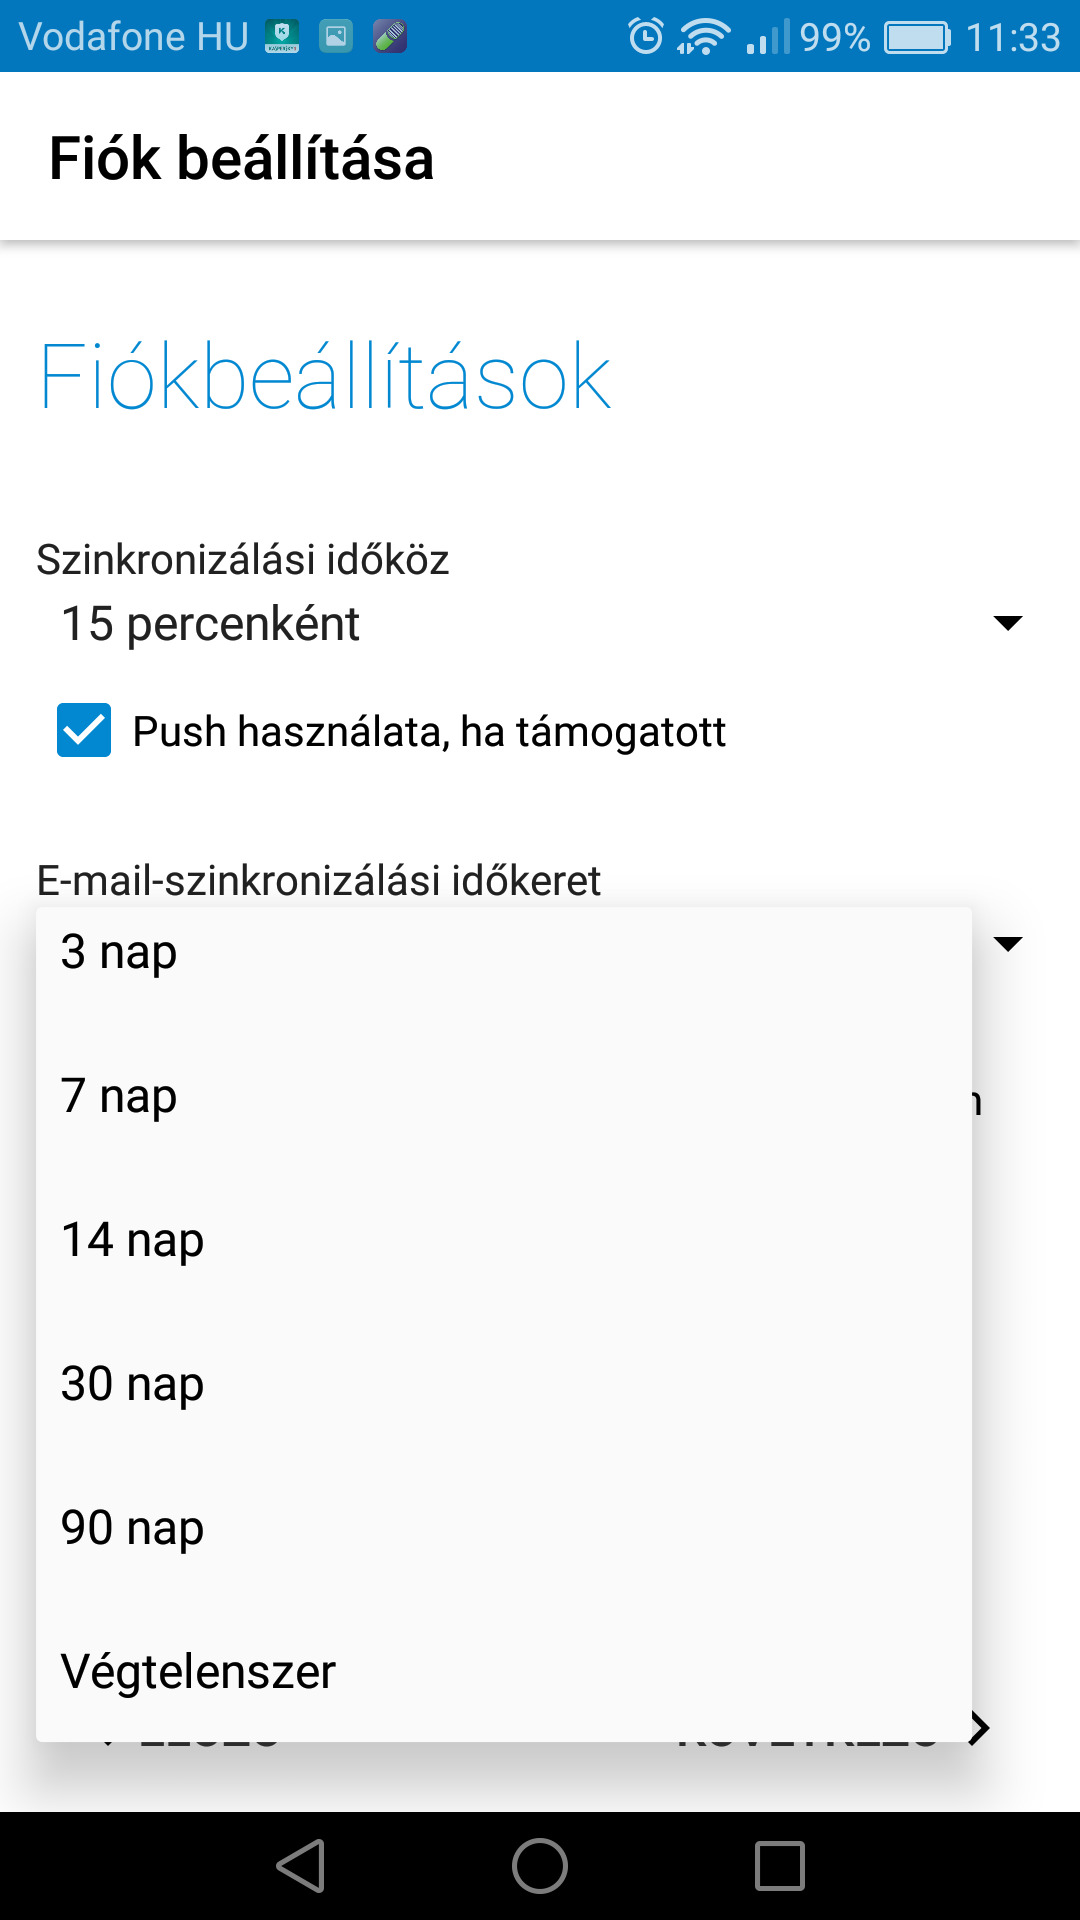This screenshot has width=1080, height=1920.
Task: Tap the Wi-Fi status icon
Action: [x=703, y=37]
